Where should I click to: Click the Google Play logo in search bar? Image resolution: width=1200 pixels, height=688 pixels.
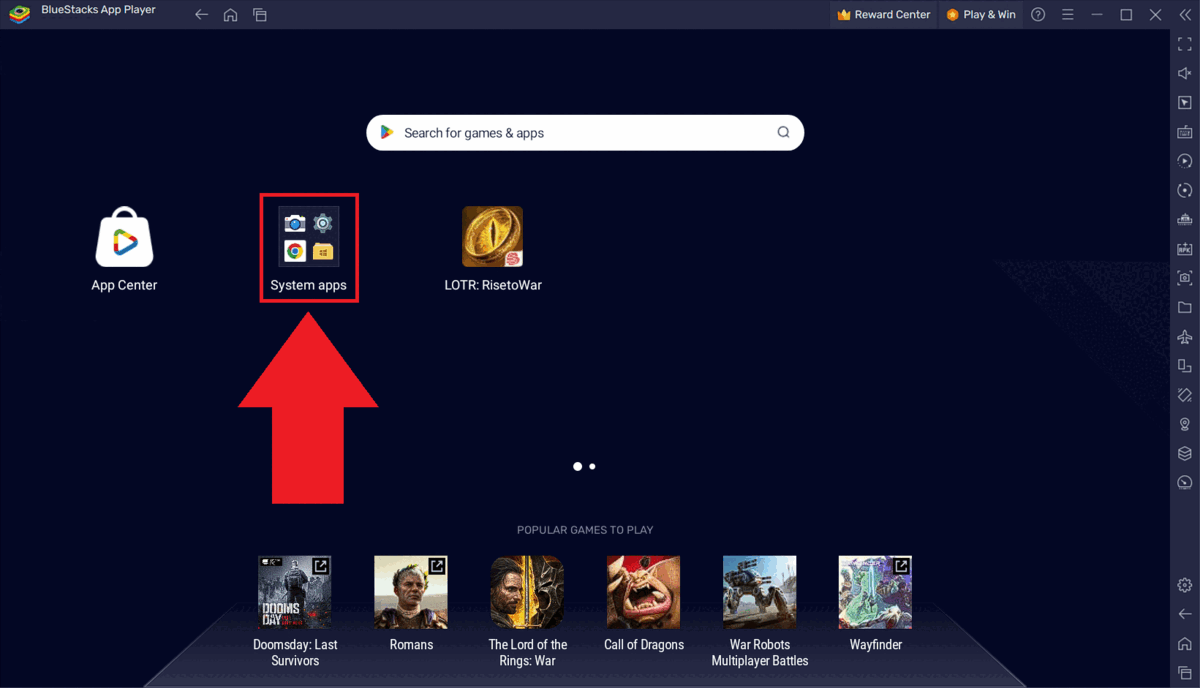[387, 132]
